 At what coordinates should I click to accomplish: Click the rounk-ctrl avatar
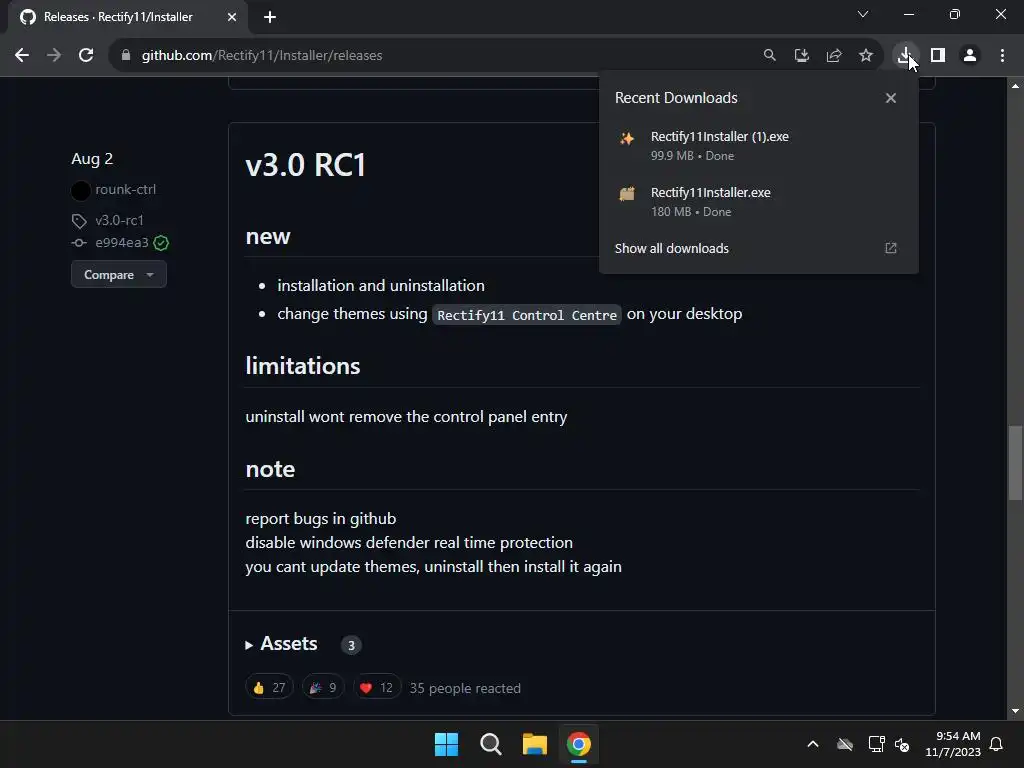pyautogui.click(x=80, y=190)
